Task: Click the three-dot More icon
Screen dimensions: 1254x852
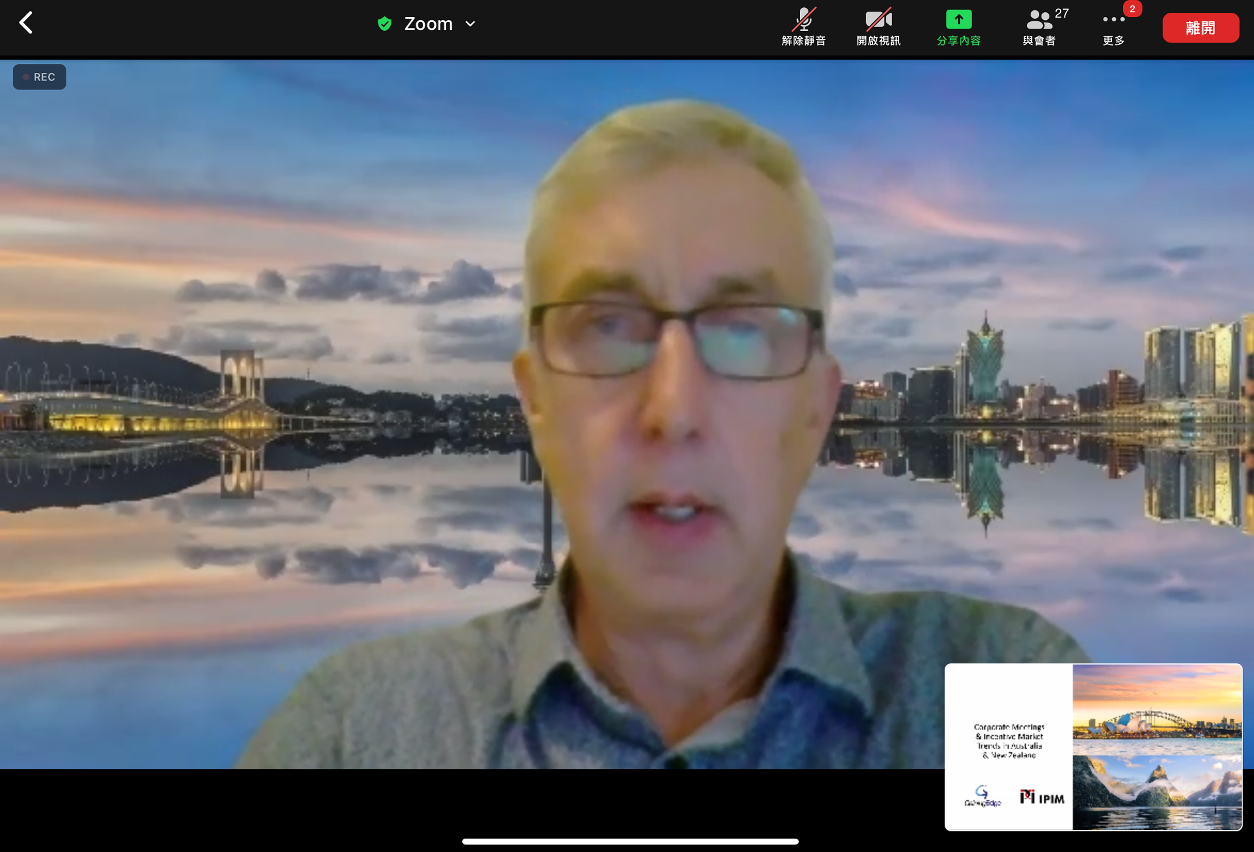Action: (x=1113, y=19)
